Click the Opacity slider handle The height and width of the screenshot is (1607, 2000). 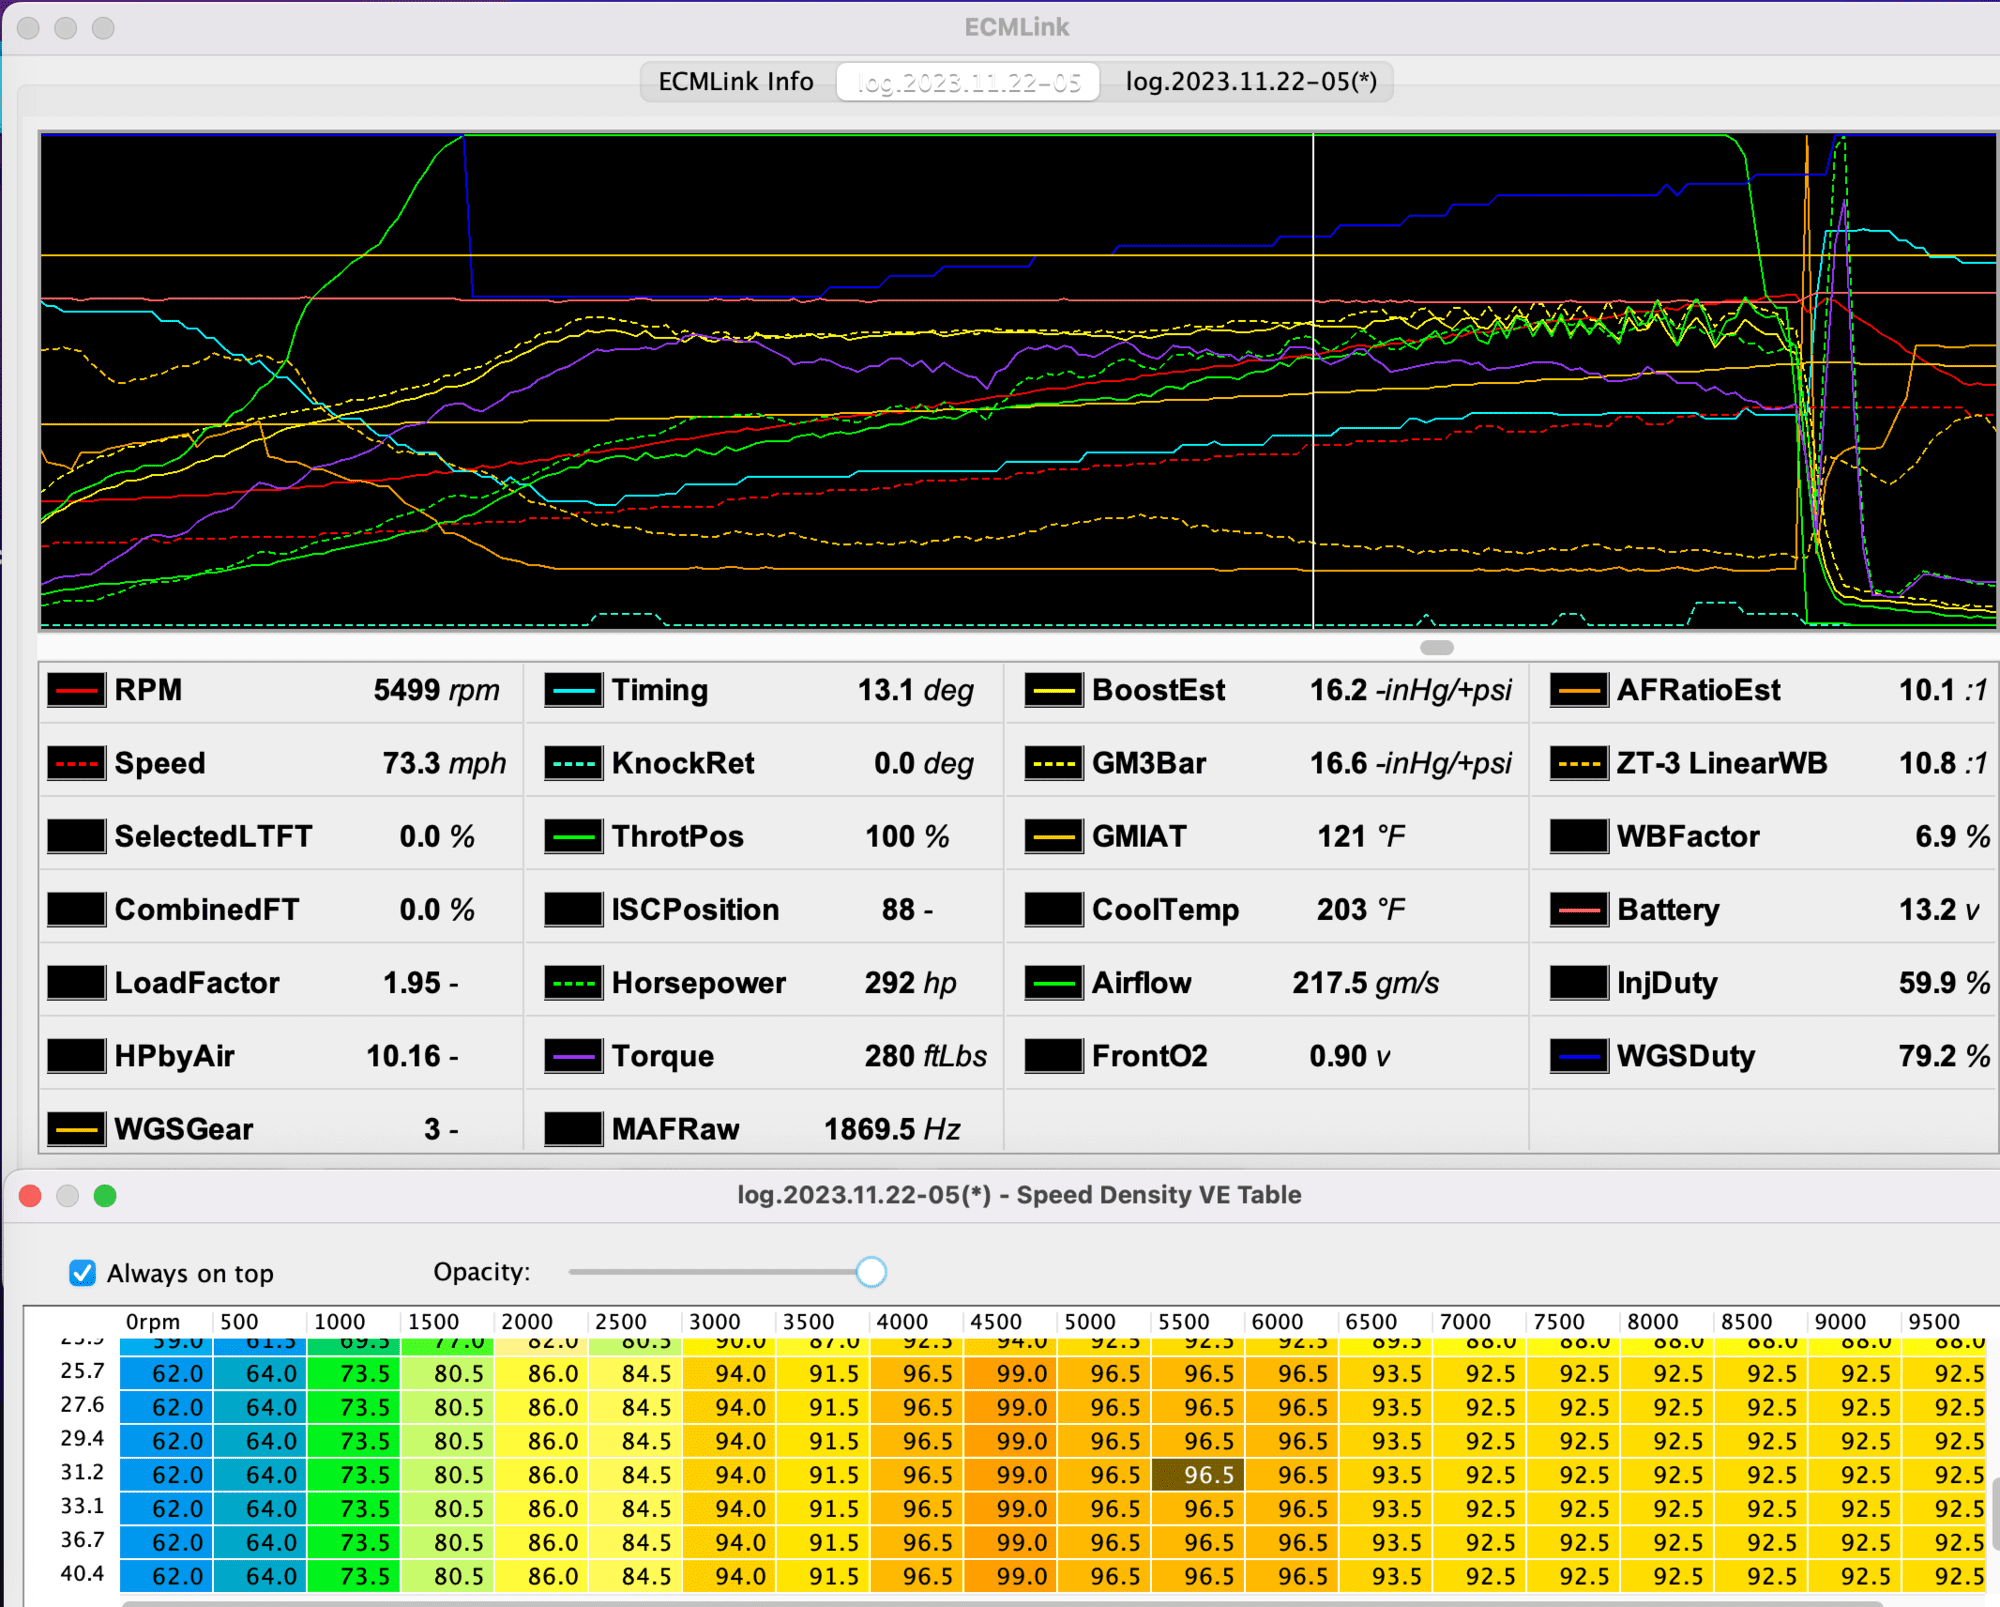pyautogui.click(x=871, y=1272)
